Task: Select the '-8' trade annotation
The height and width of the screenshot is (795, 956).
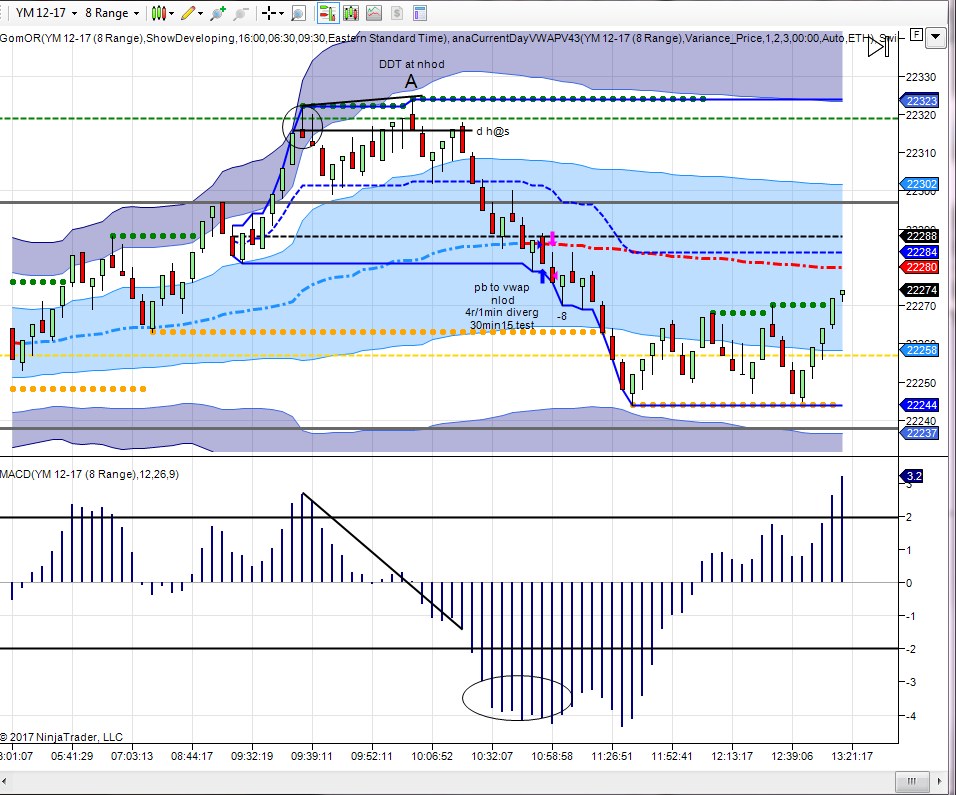Action: point(562,316)
